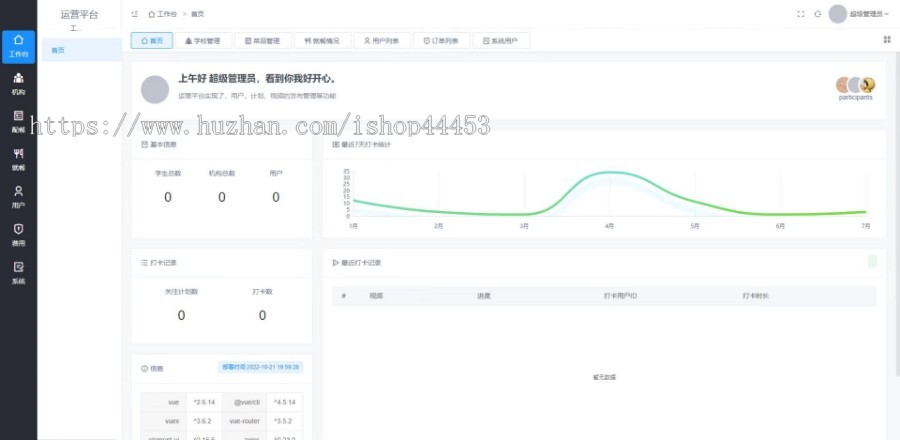900x440 pixels.
Task: Click the vue-router version cell ^3.5.2
Action: click(x=285, y=420)
